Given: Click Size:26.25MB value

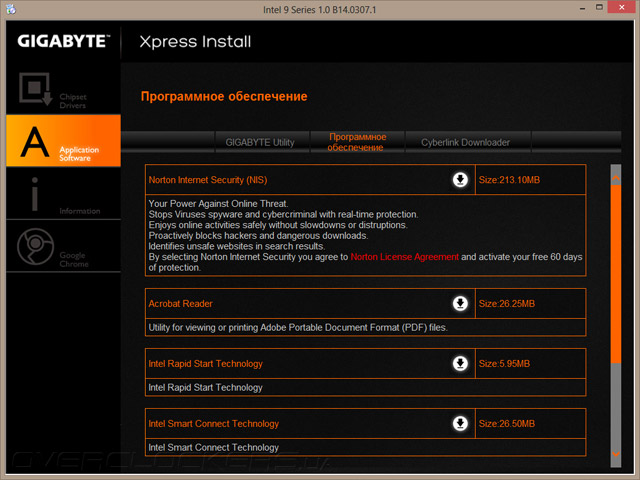Looking at the screenshot, I should tap(507, 304).
